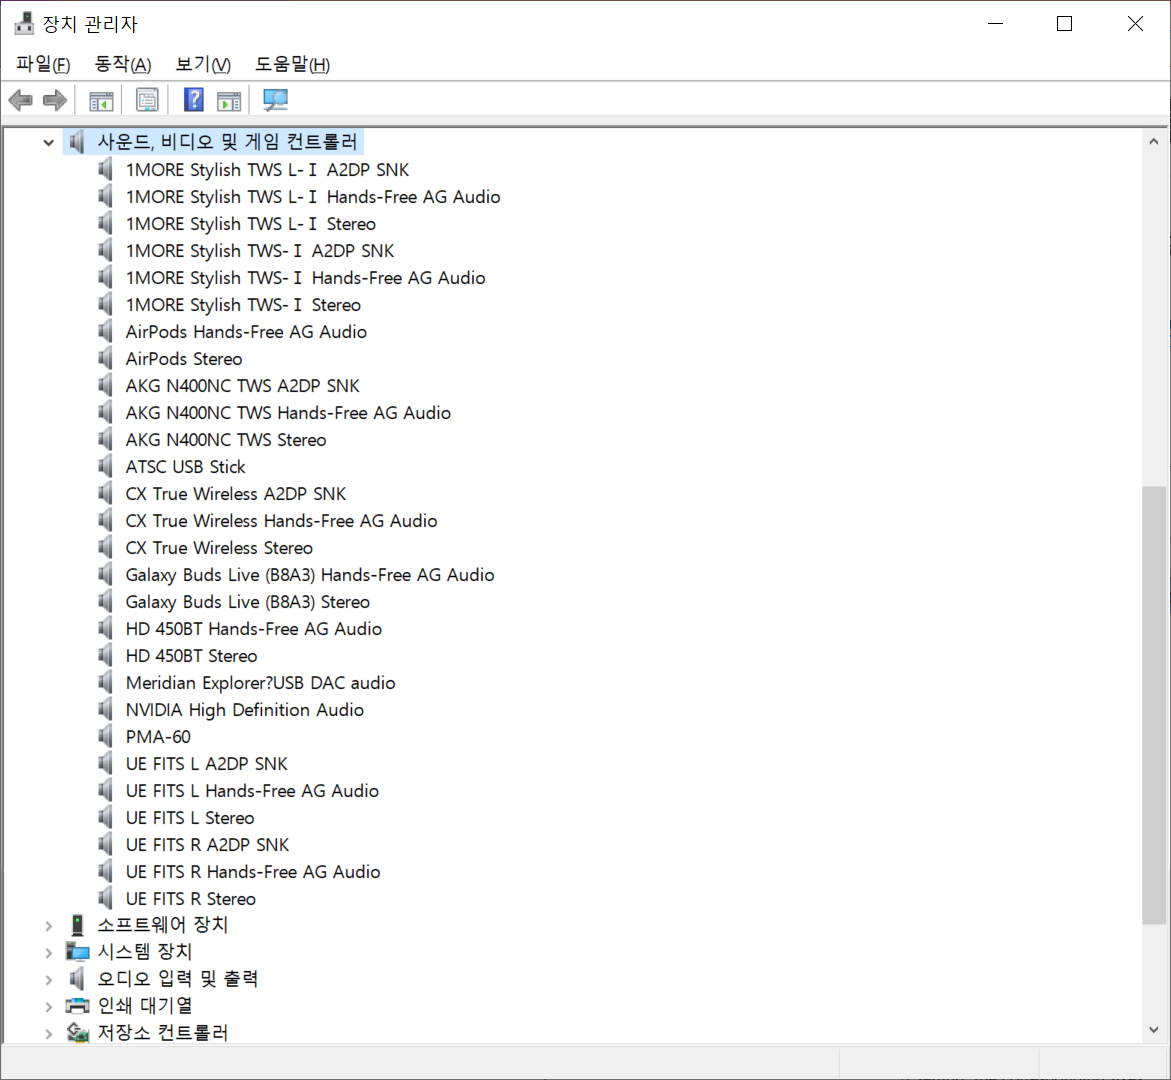Select CX True Wireless A2DP SNK
The width and height of the screenshot is (1171, 1080).
(x=236, y=494)
